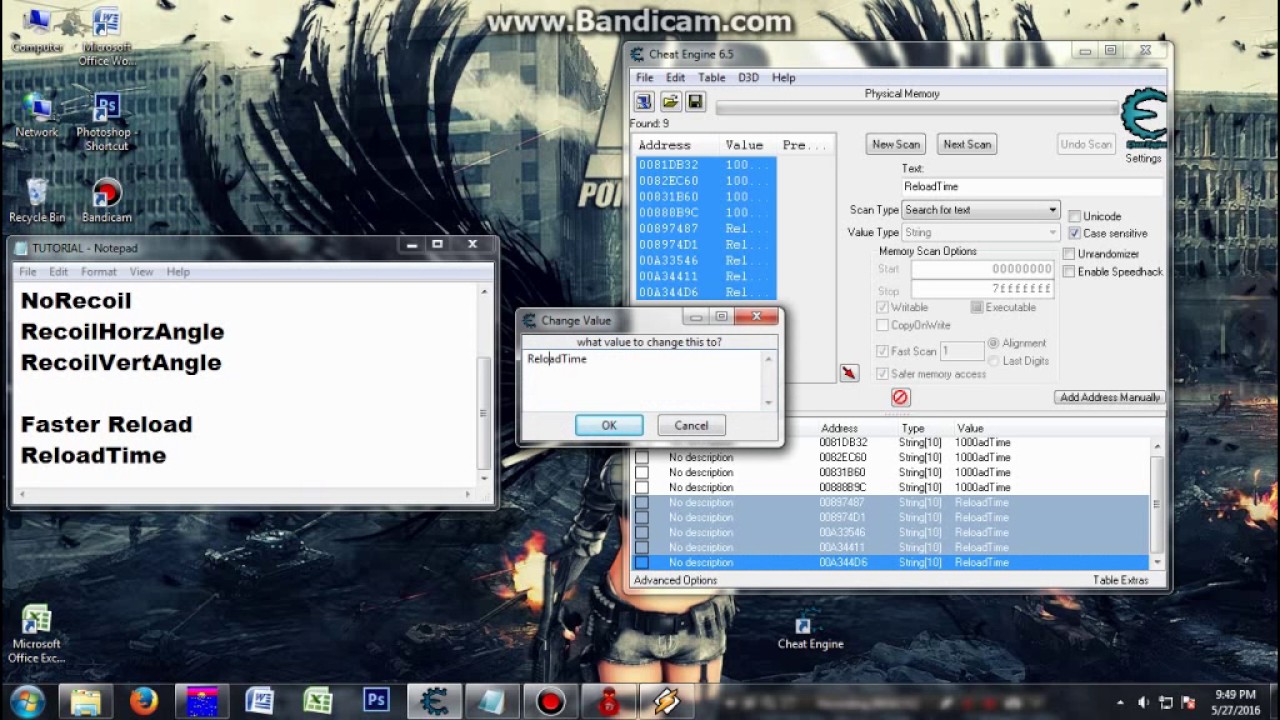Click Add Address Manually
The image size is (1280, 720).
point(1110,397)
